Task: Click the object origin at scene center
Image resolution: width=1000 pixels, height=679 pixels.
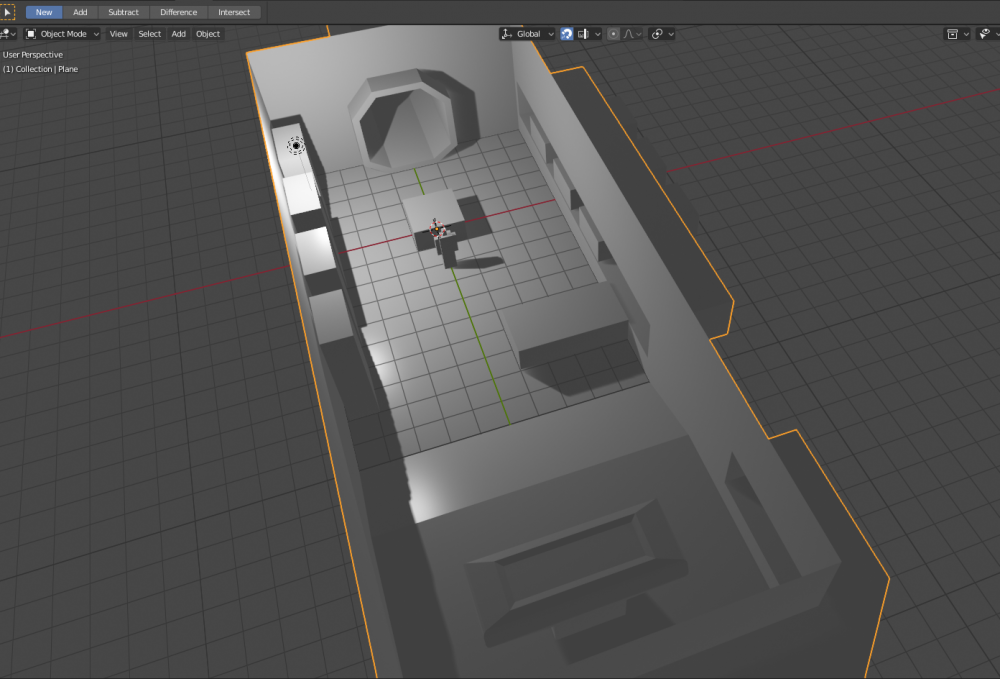Action: coord(438,229)
